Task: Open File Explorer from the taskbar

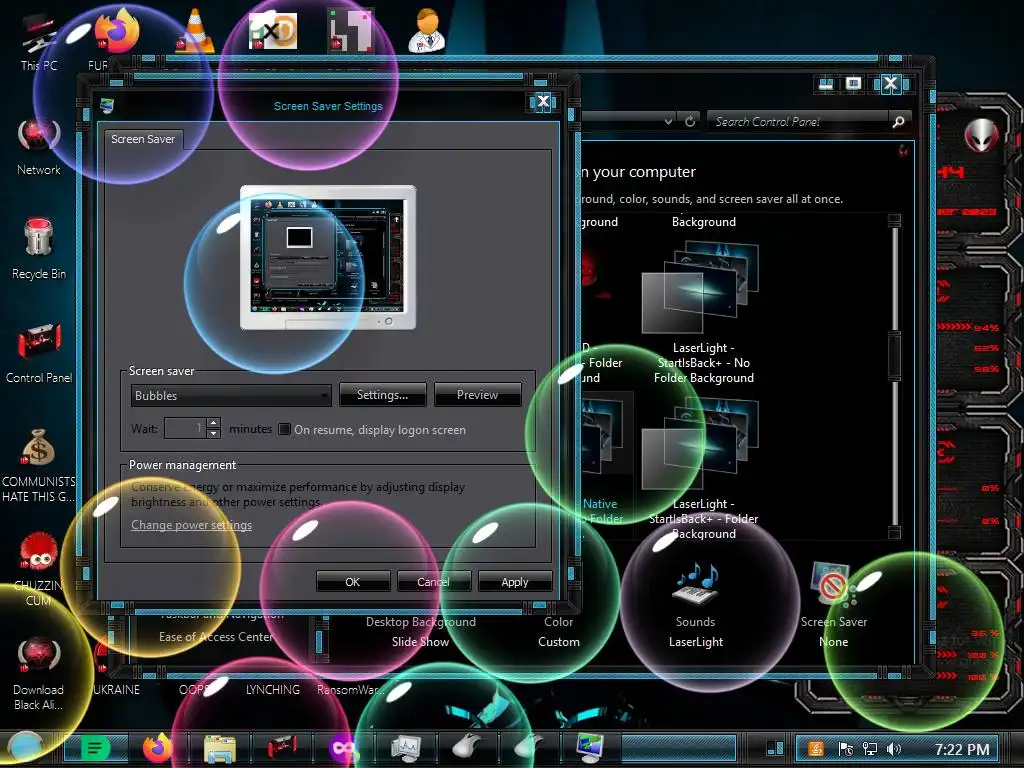Action: pos(219,748)
